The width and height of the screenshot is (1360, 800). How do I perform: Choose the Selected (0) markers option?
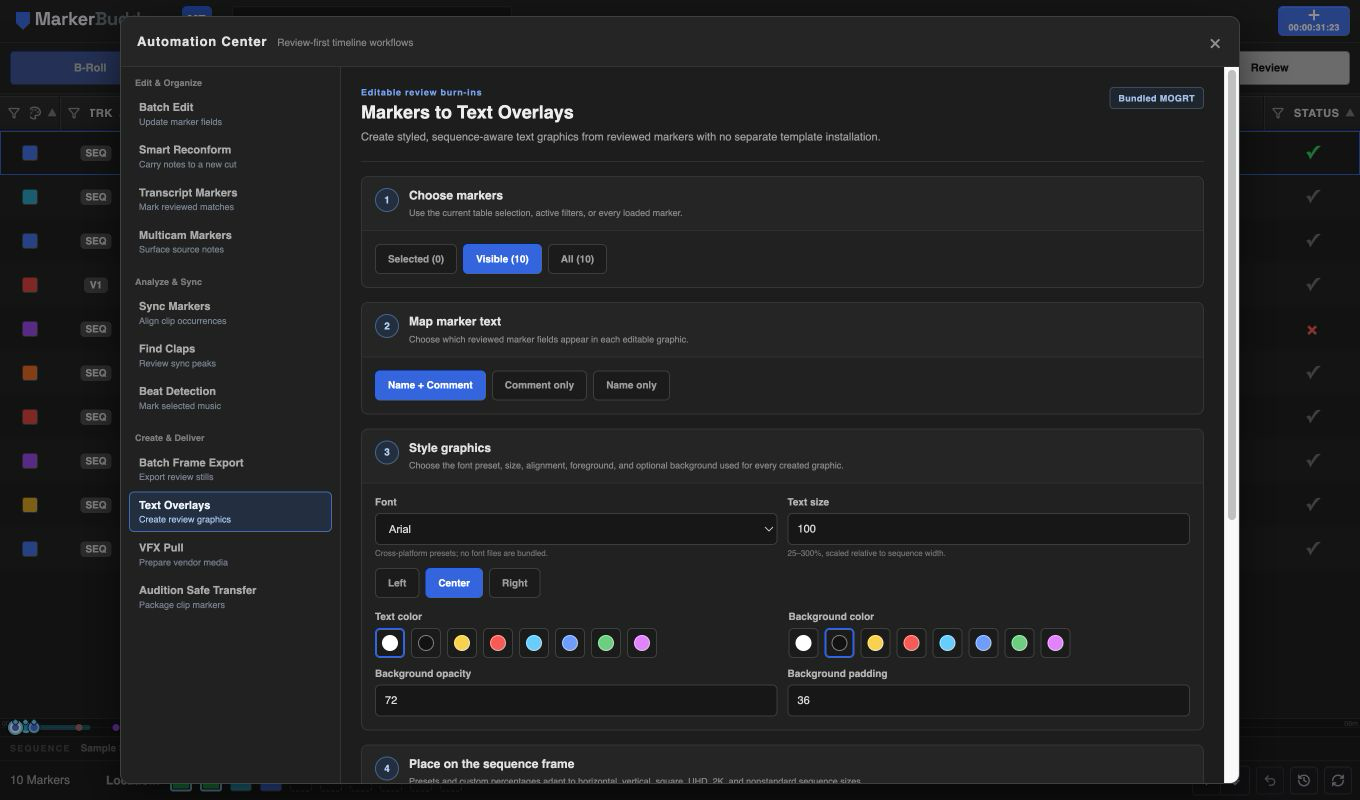416,259
